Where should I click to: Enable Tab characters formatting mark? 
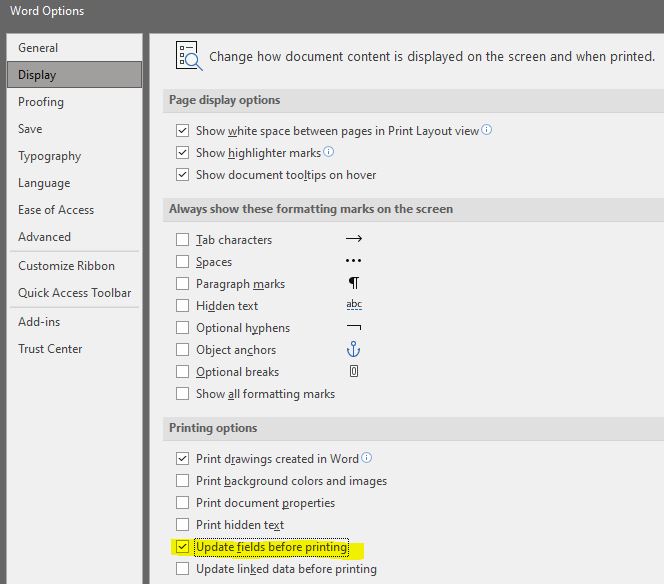[x=182, y=240]
